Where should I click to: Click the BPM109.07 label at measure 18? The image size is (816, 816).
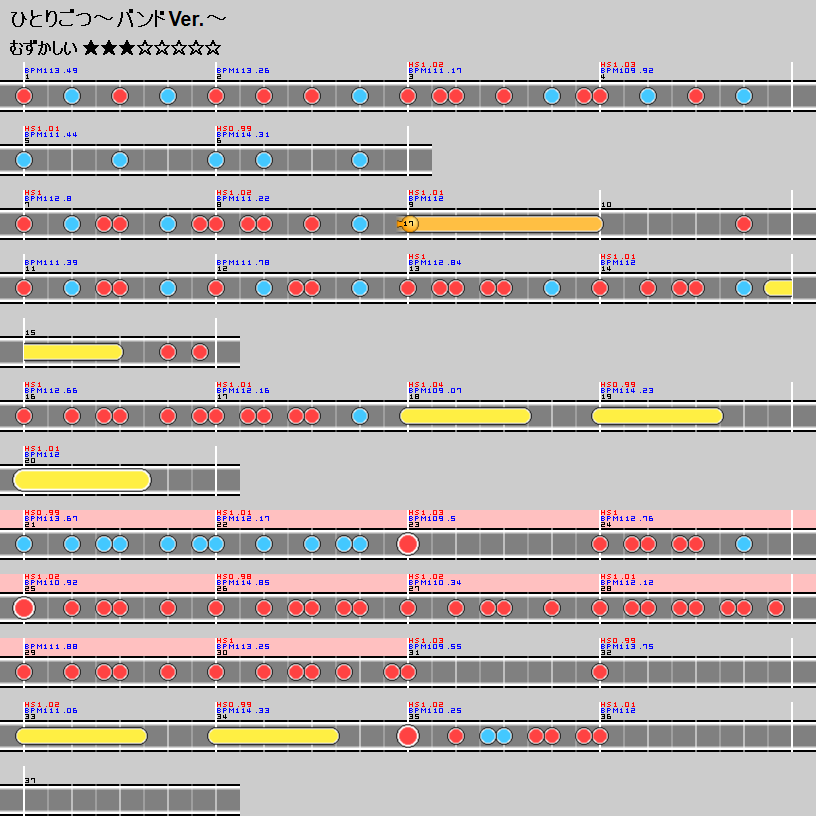(x=435, y=391)
